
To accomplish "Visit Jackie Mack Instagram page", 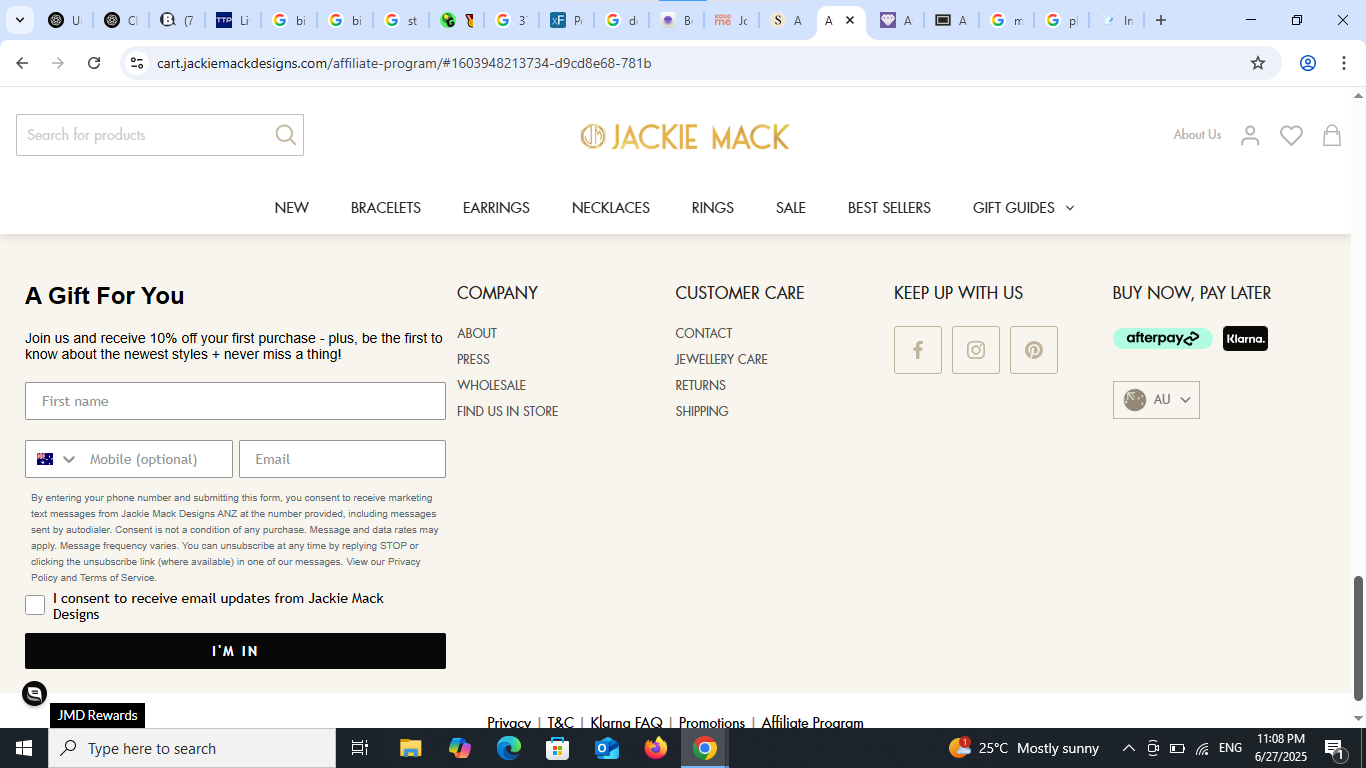I will (x=976, y=350).
